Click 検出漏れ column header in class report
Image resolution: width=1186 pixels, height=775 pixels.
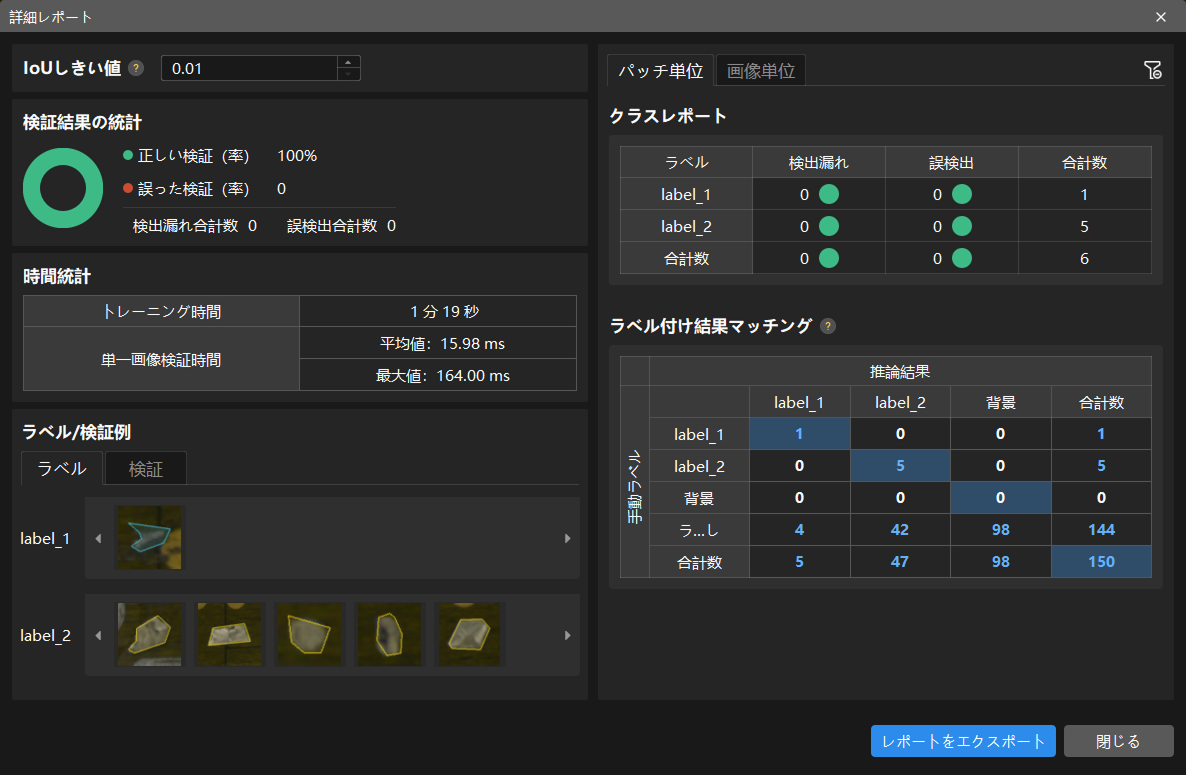tap(818, 163)
